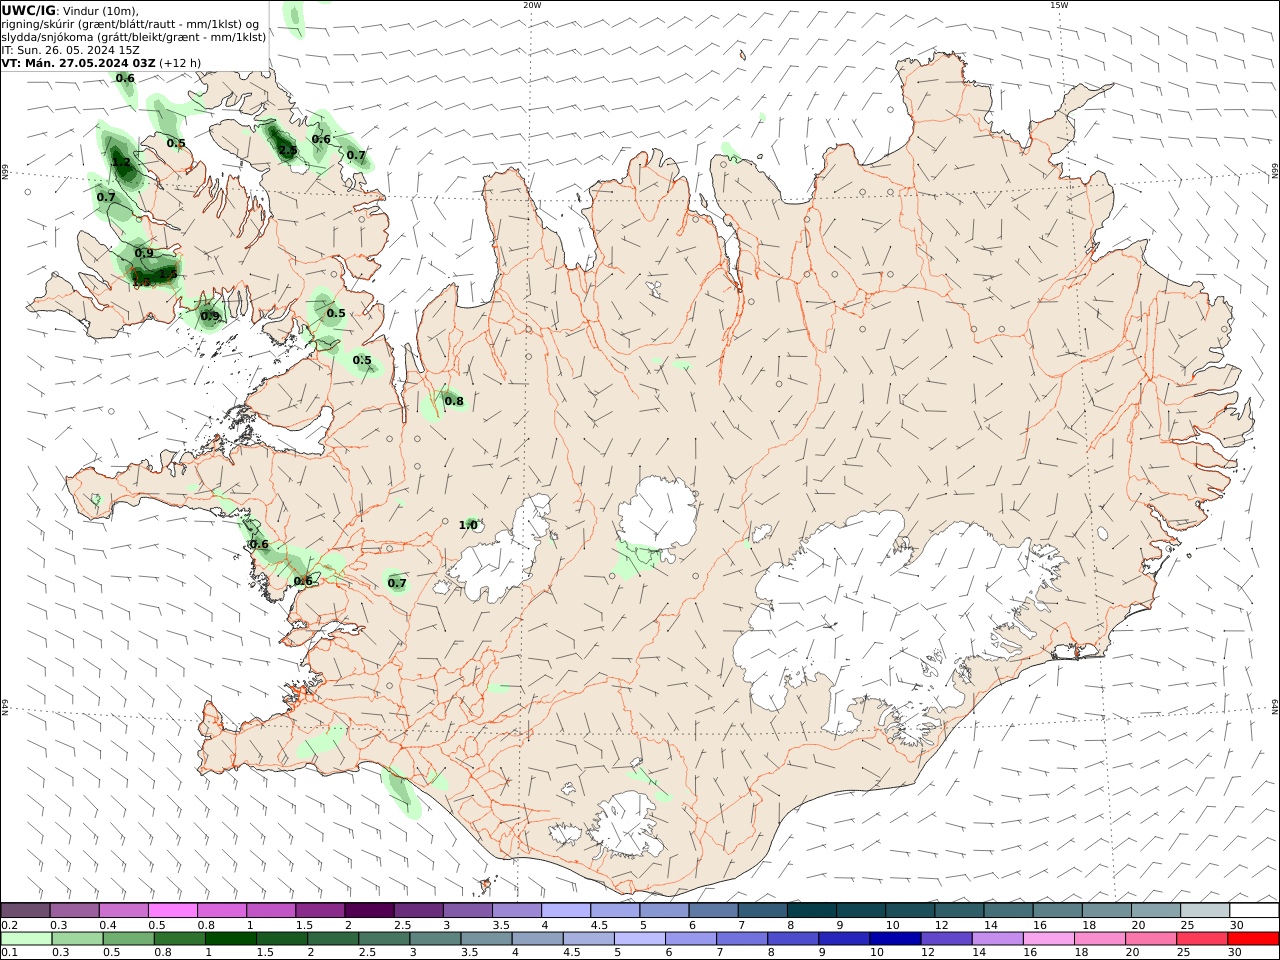
Task: Click the '(+12 h)' forecast offset label
Action: (x=180, y=62)
